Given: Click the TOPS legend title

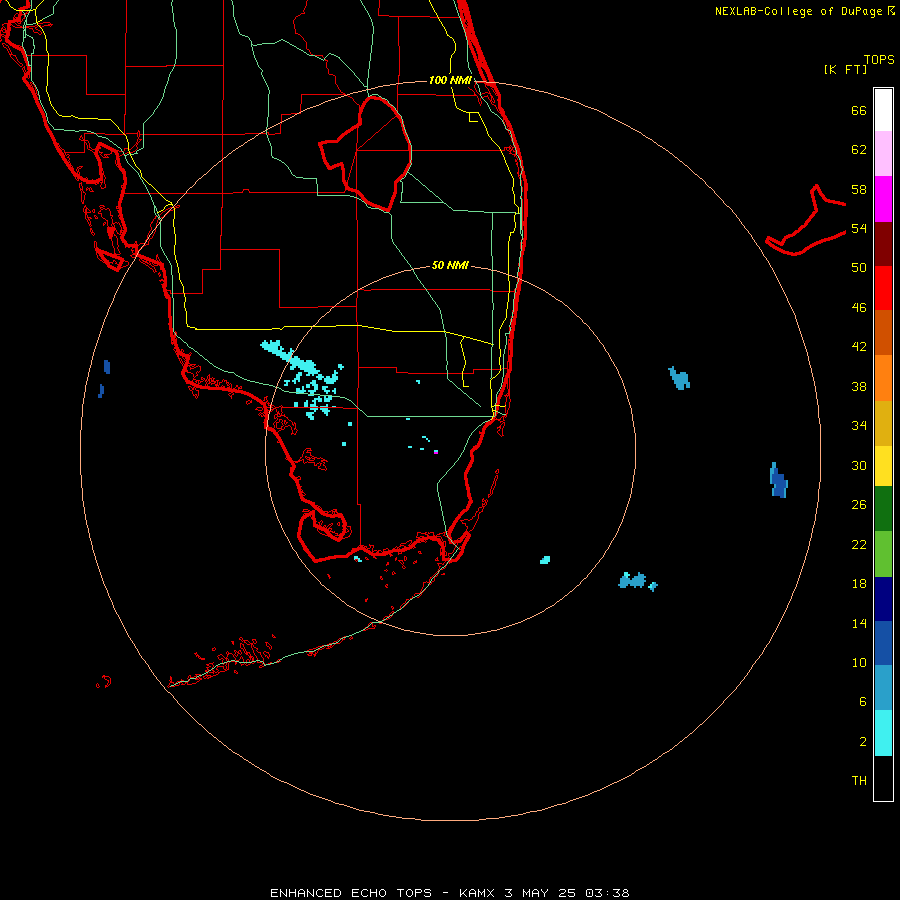Looking at the screenshot, I should pos(879,59).
